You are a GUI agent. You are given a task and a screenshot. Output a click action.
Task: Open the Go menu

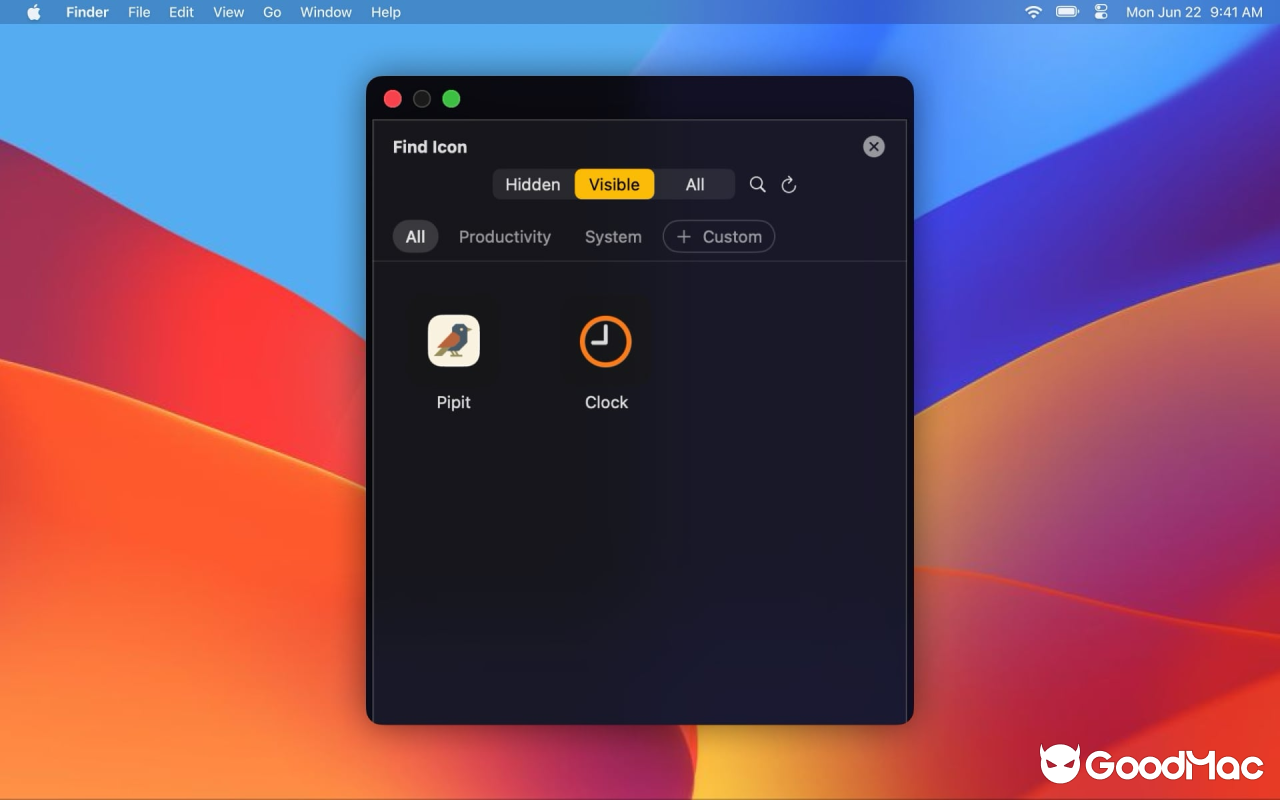[x=272, y=12]
